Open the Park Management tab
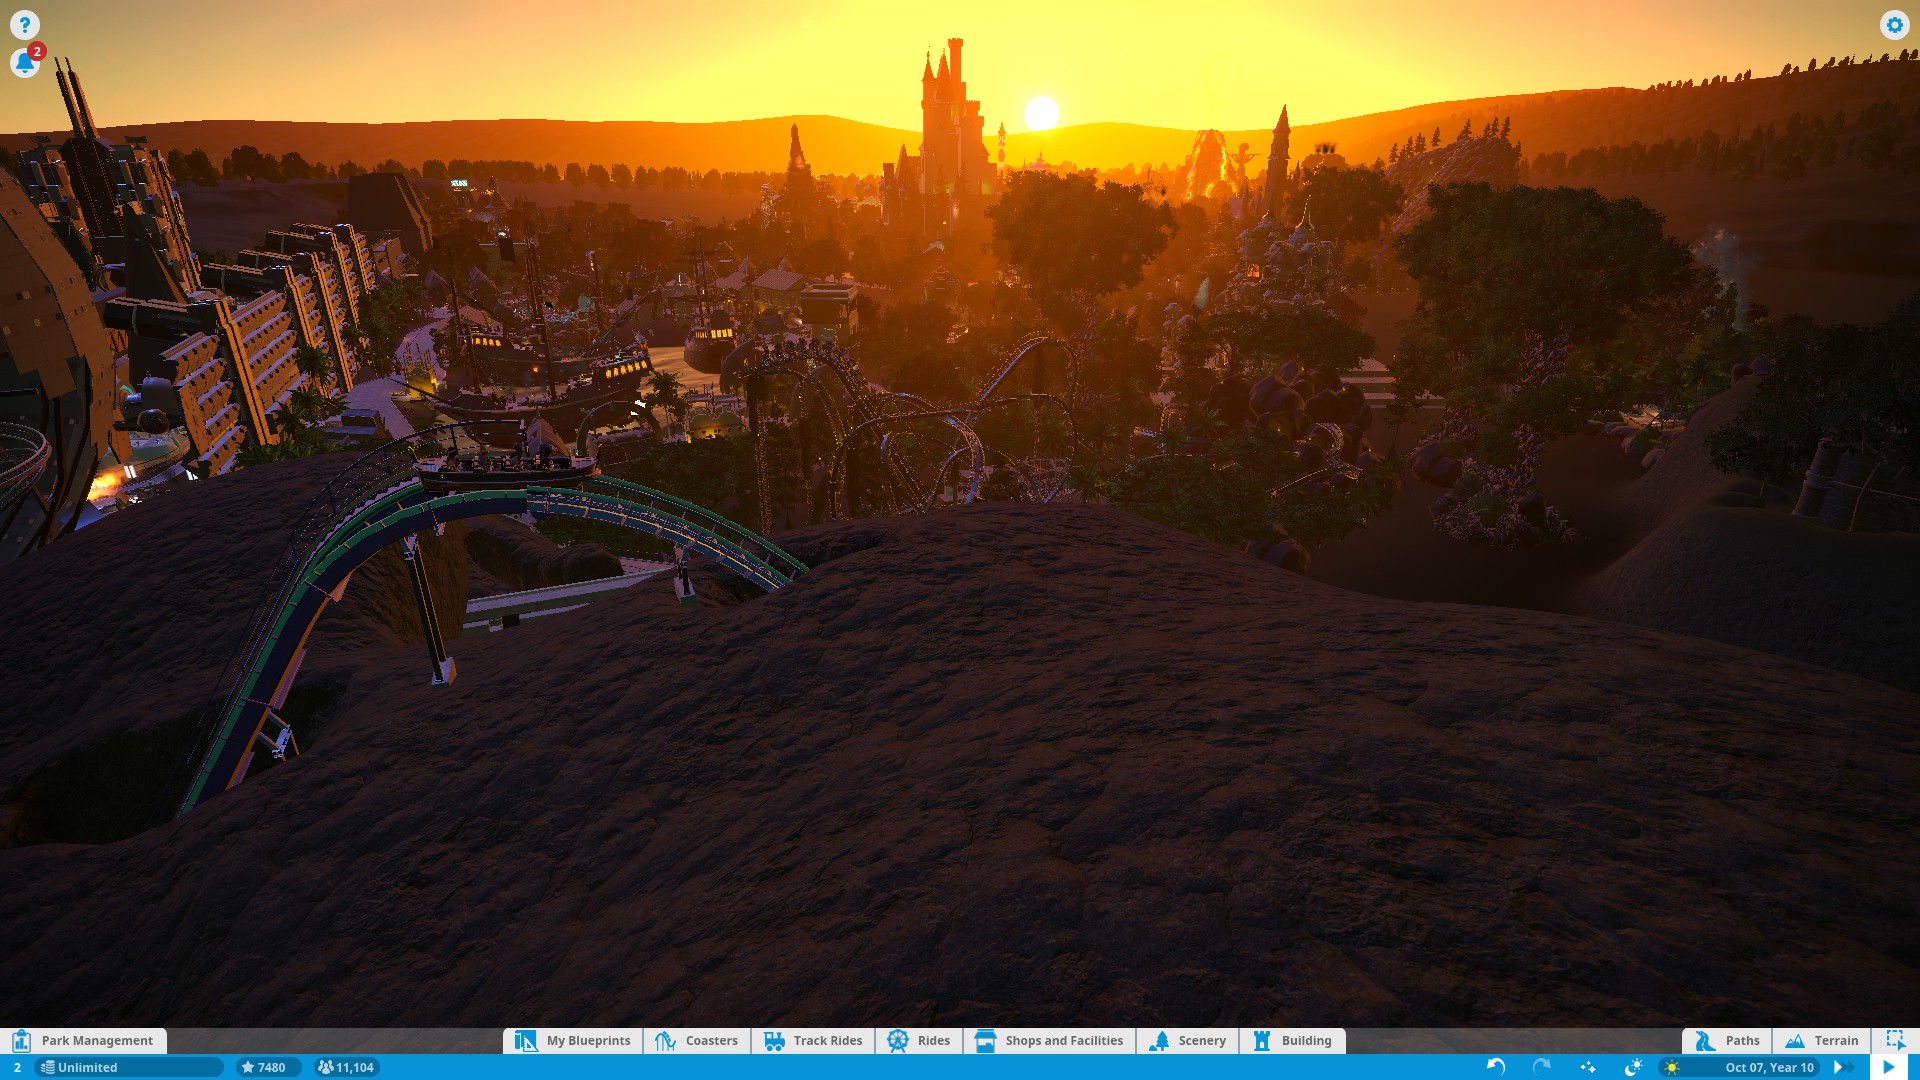 coord(84,1040)
